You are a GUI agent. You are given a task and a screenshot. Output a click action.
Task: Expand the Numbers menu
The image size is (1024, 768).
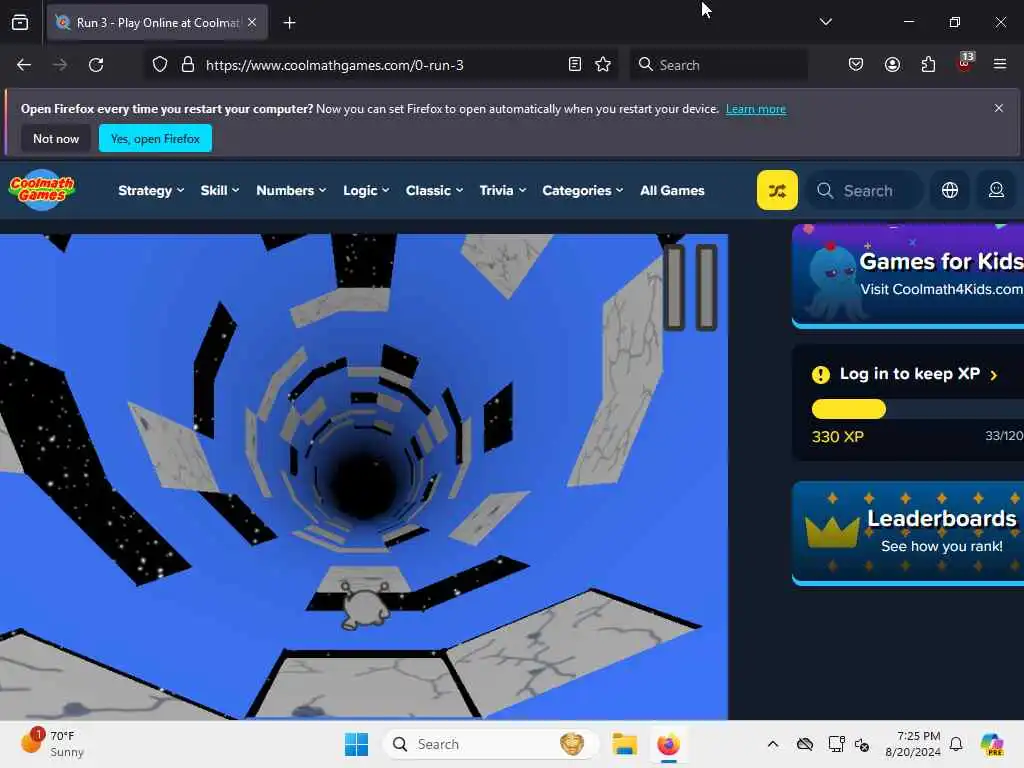[291, 190]
